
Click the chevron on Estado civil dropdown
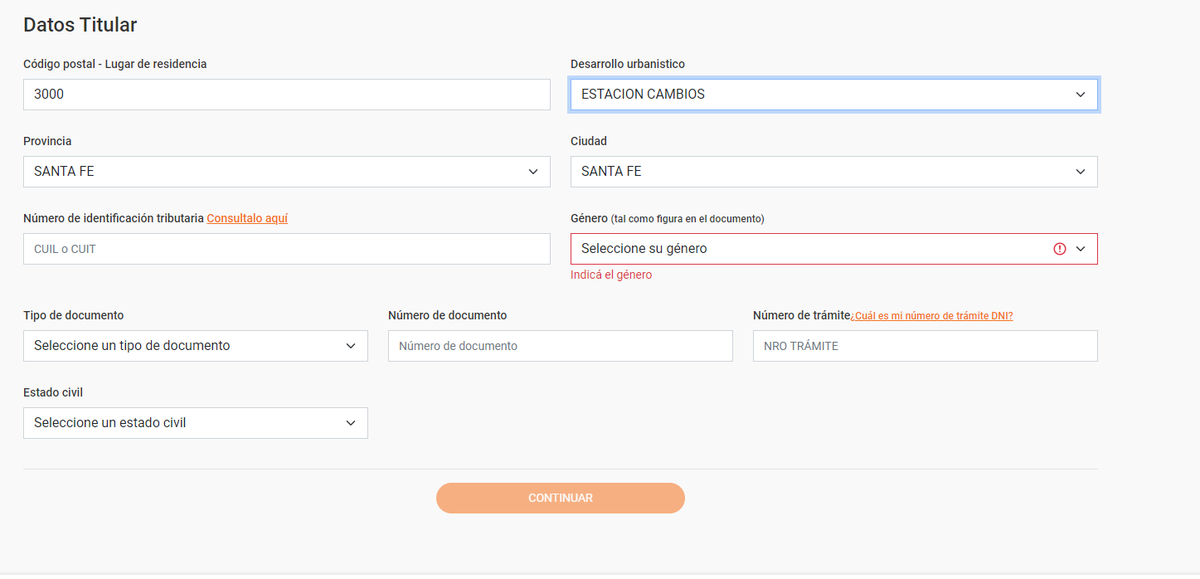coord(352,422)
